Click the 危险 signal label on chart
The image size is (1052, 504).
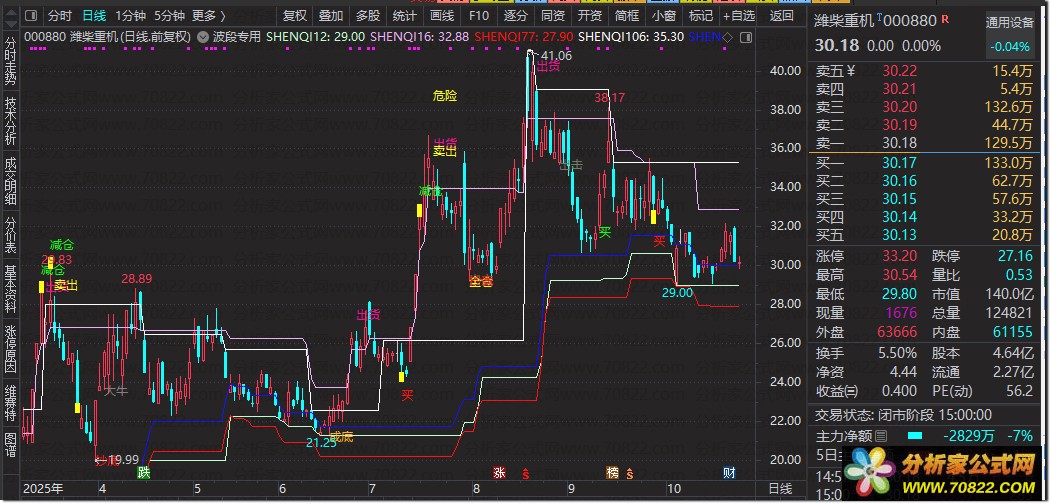pos(445,96)
